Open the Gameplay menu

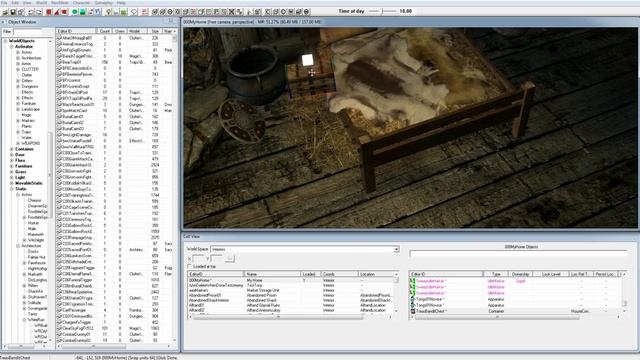(x=103, y=2)
